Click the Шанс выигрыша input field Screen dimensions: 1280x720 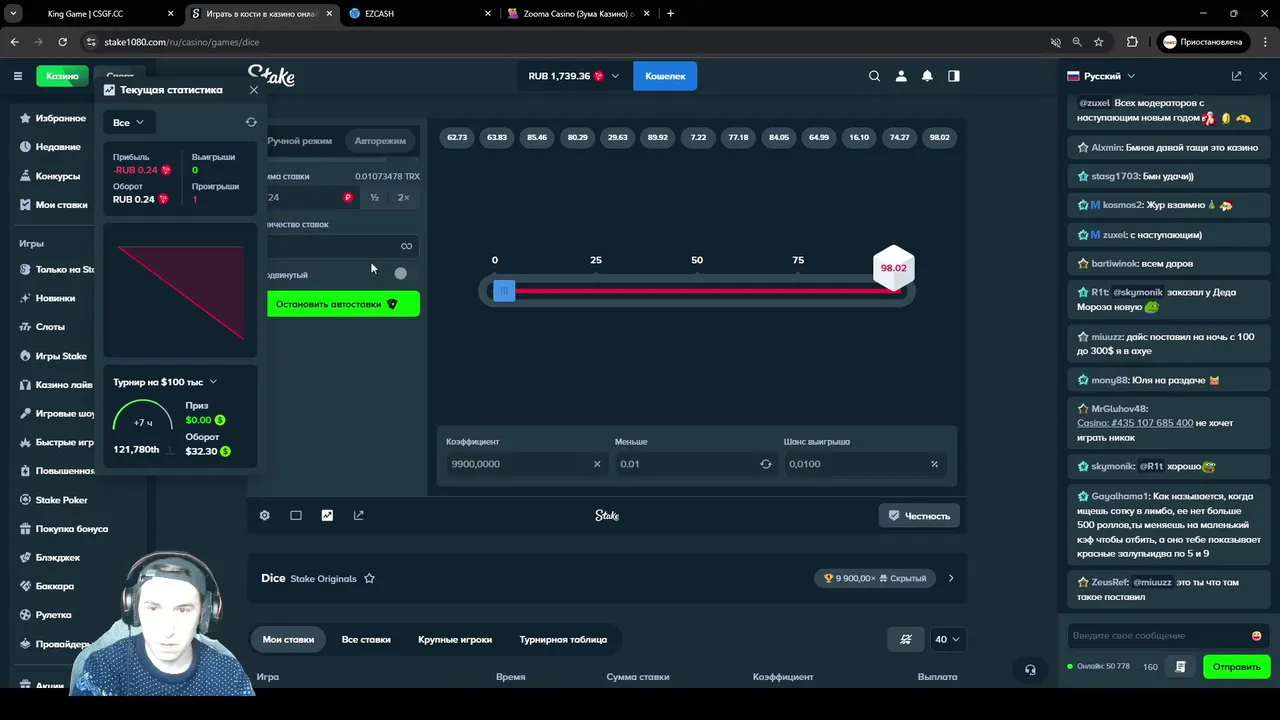pos(865,464)
